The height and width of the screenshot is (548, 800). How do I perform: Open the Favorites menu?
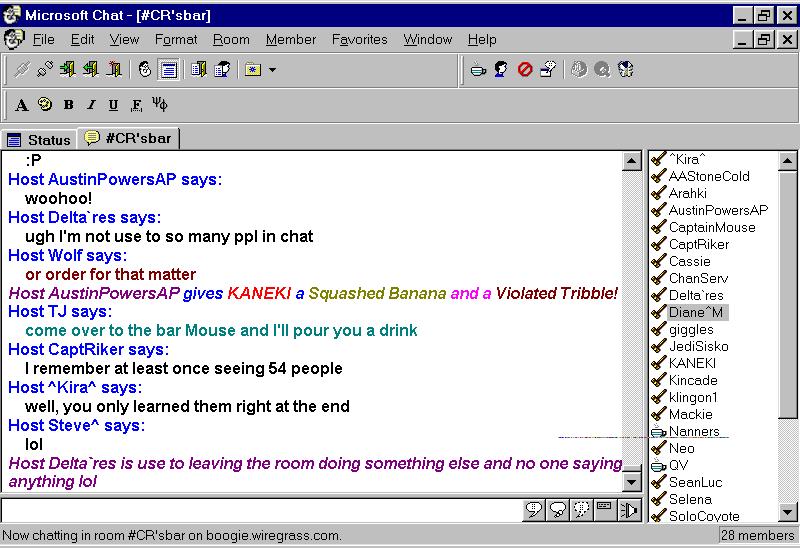tap(359, 39)
